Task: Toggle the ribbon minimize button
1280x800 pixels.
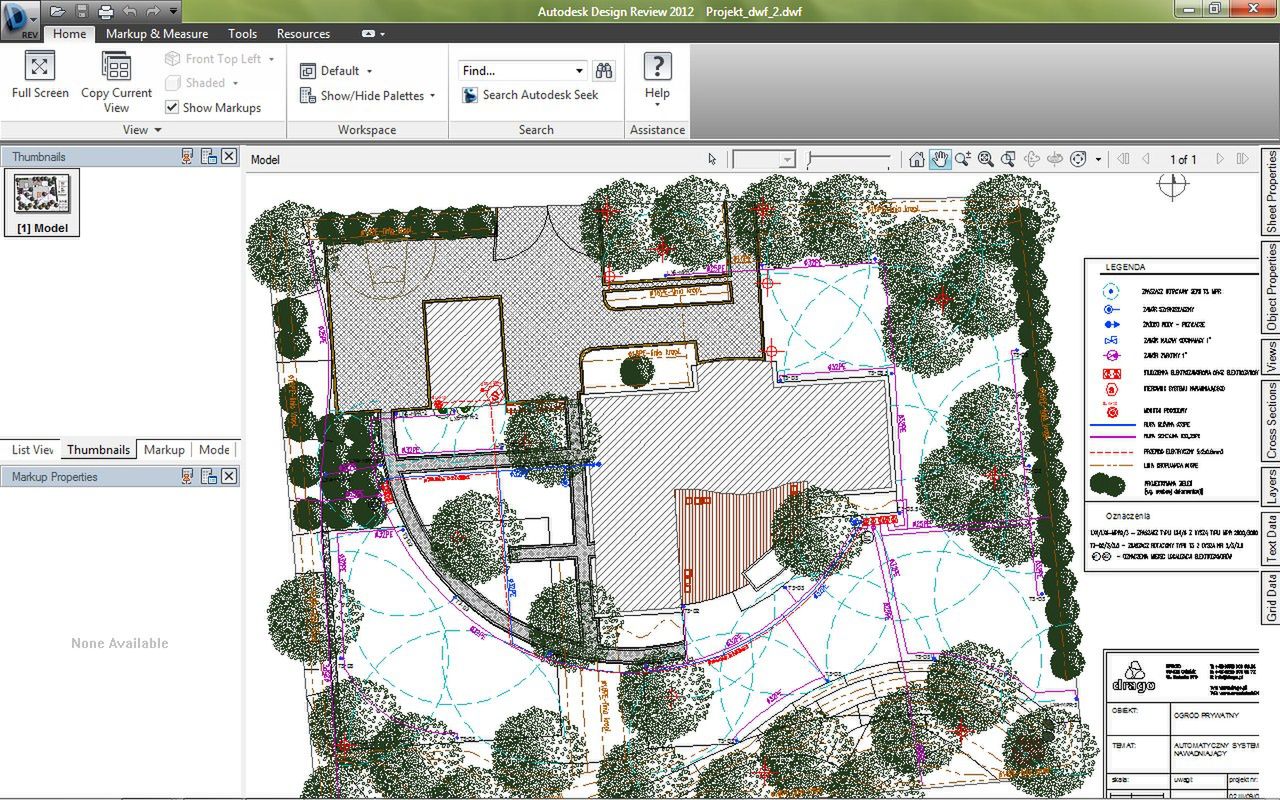Action: point(368,33)
